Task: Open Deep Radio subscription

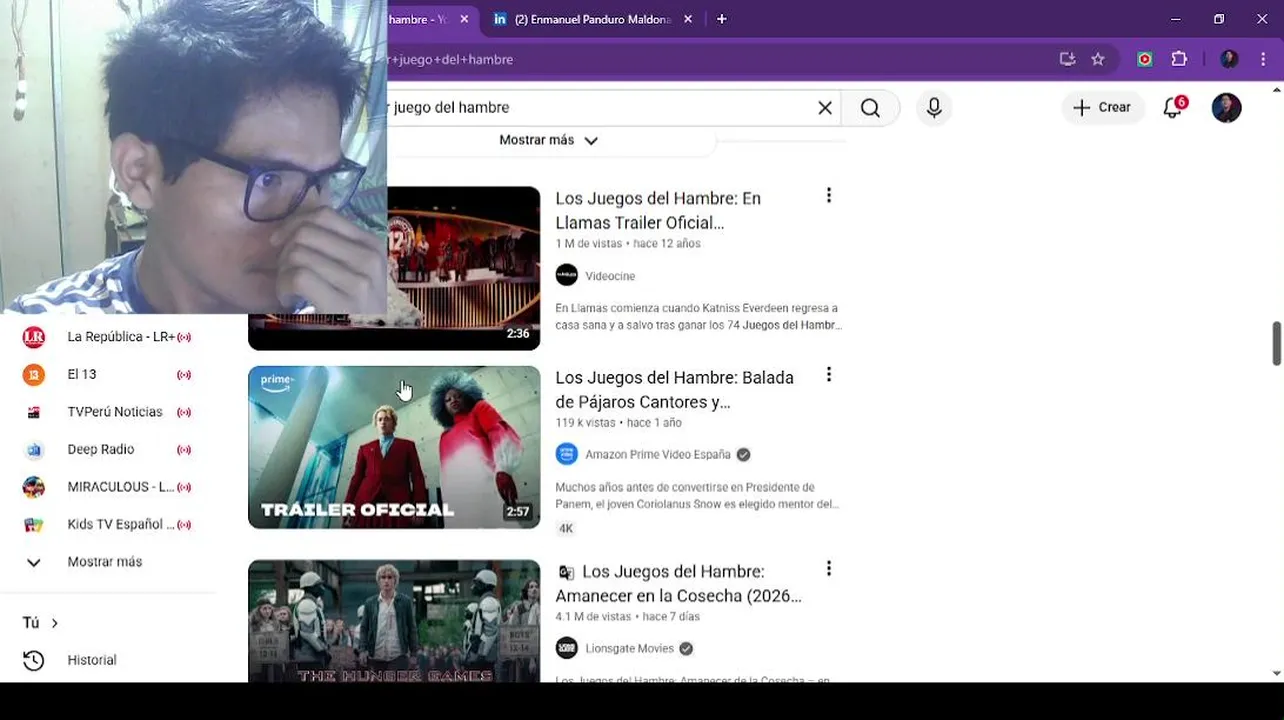Action: coord(108,449)
